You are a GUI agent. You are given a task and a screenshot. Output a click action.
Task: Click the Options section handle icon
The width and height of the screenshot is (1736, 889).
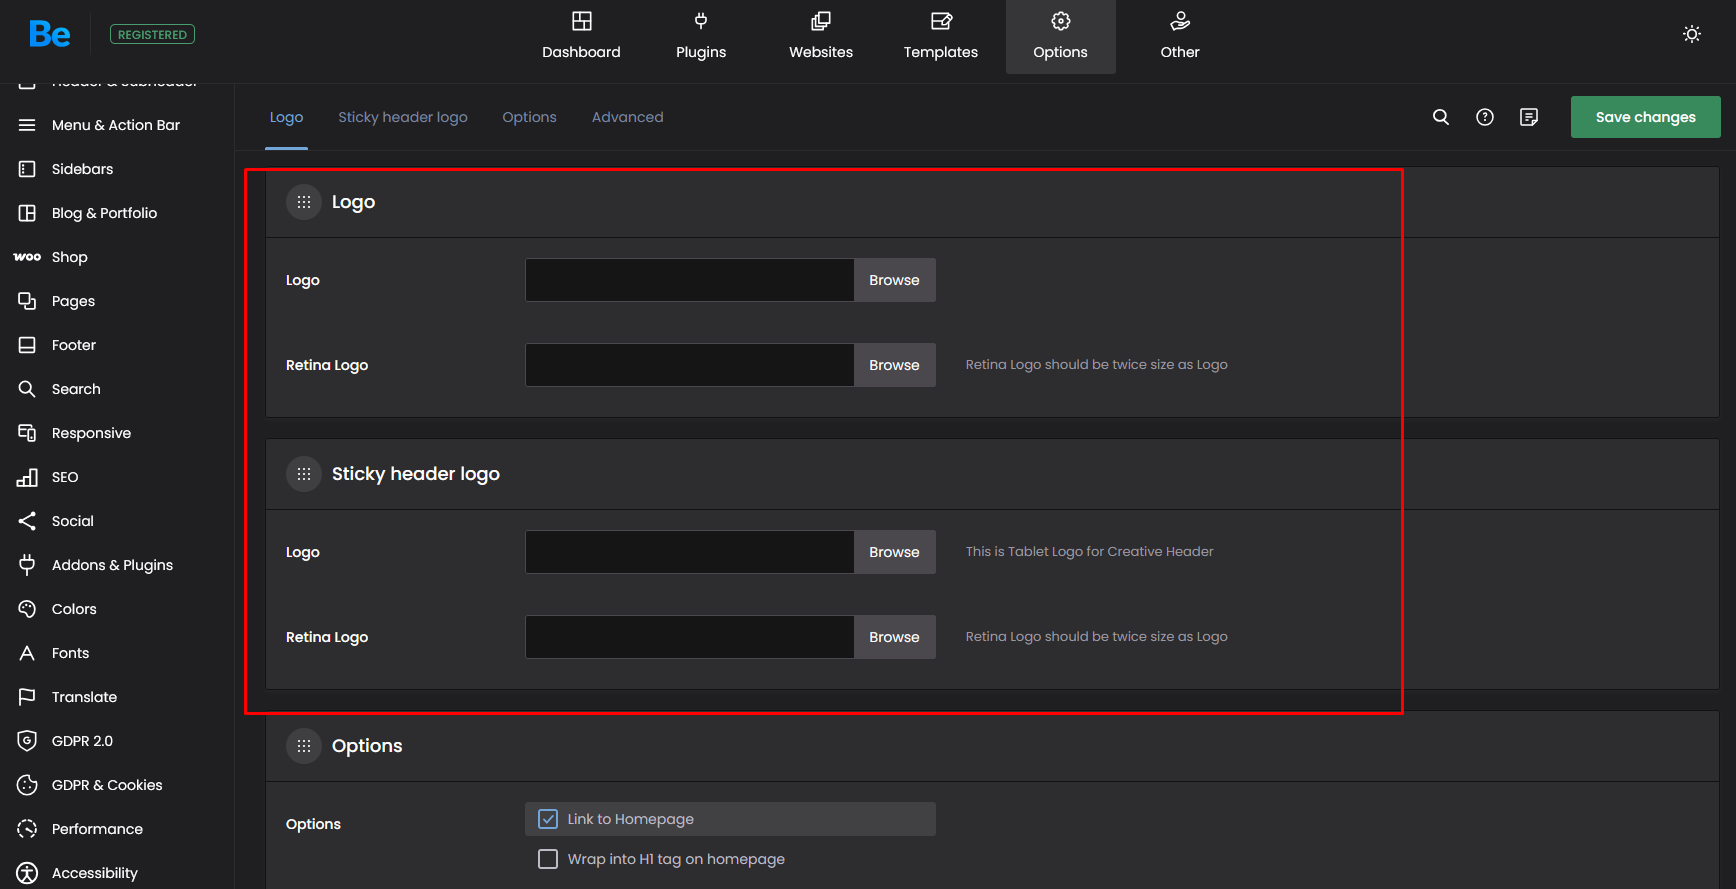[x=304, y=746]
